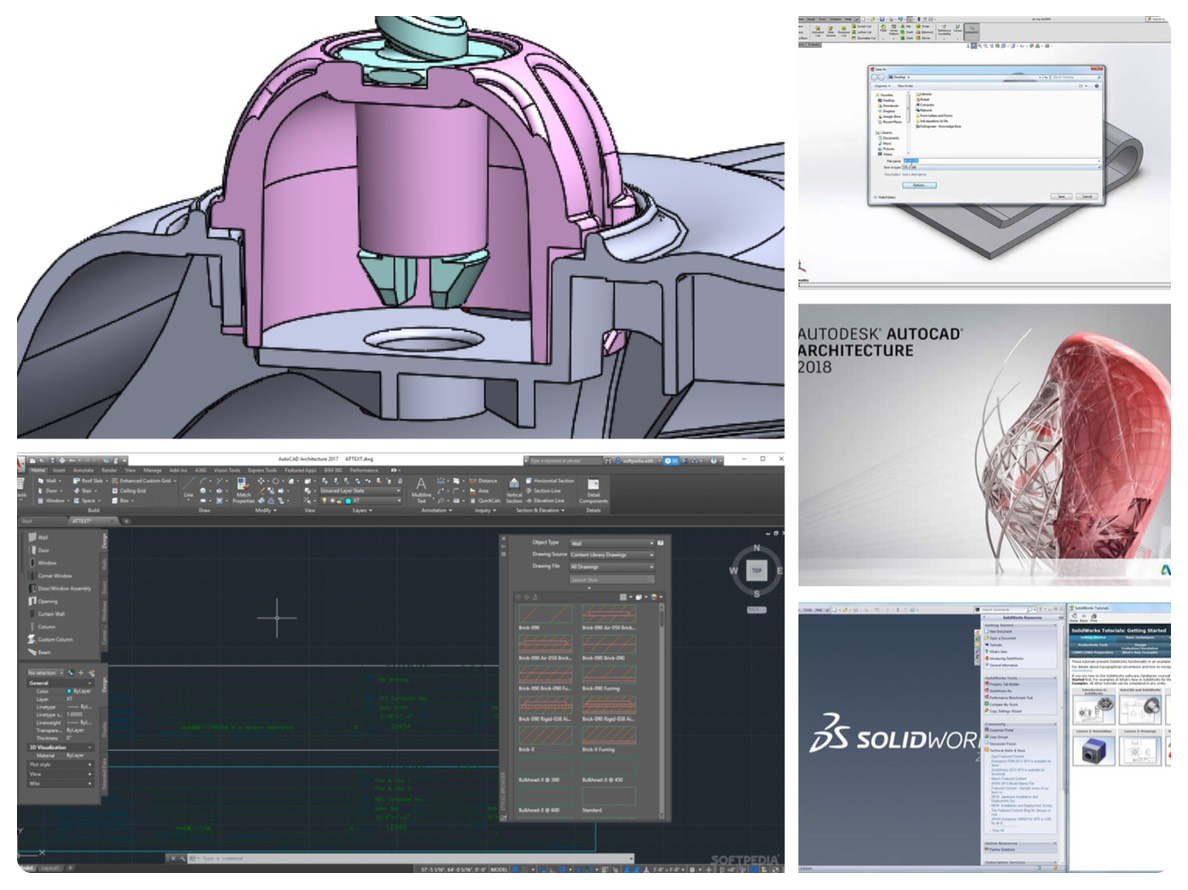Select Custom Column in tool palette
This screenshot has height=890, width=1188.
coord(51,640)
